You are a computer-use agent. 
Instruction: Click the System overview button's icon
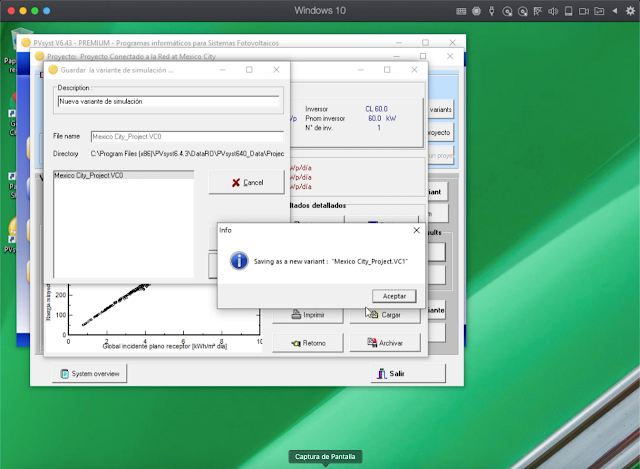64,373
